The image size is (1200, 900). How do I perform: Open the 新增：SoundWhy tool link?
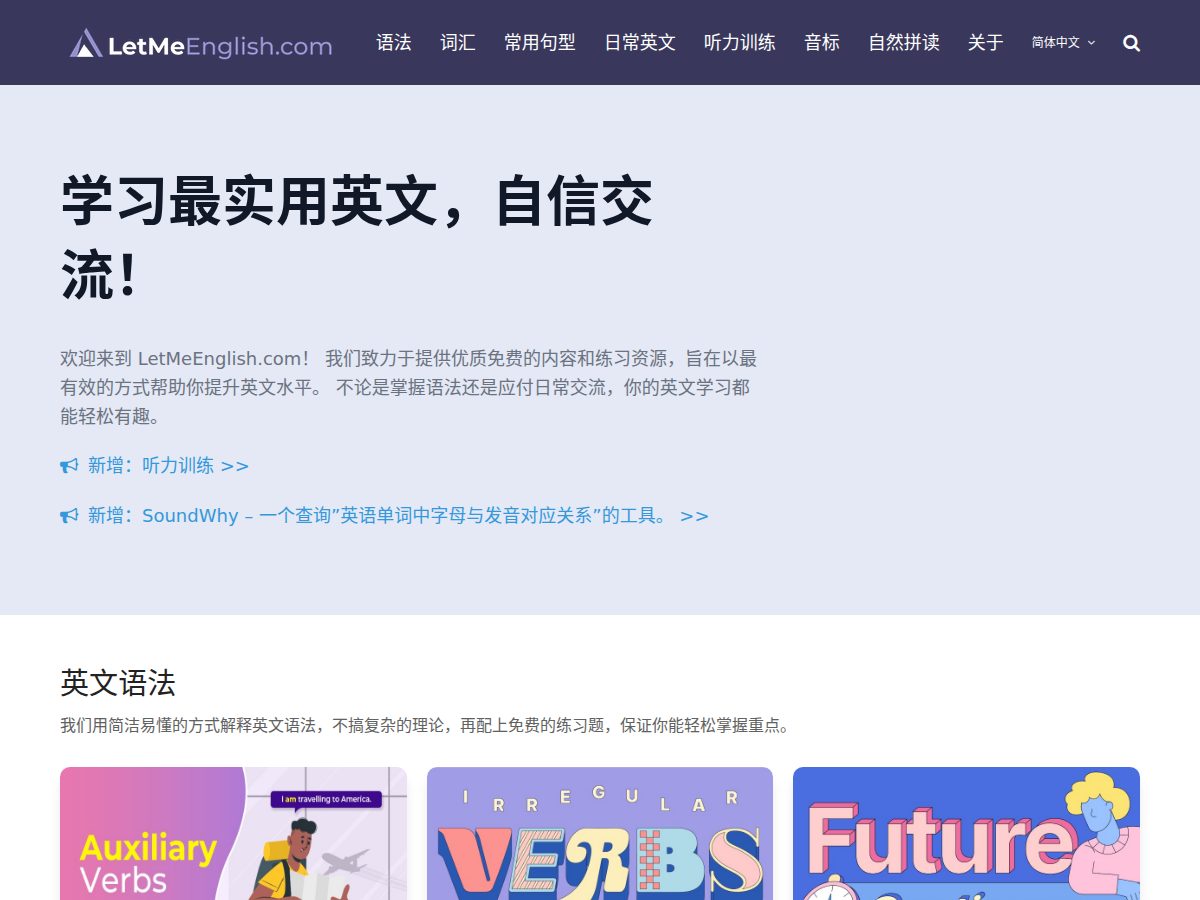click(x=398, y=516)
